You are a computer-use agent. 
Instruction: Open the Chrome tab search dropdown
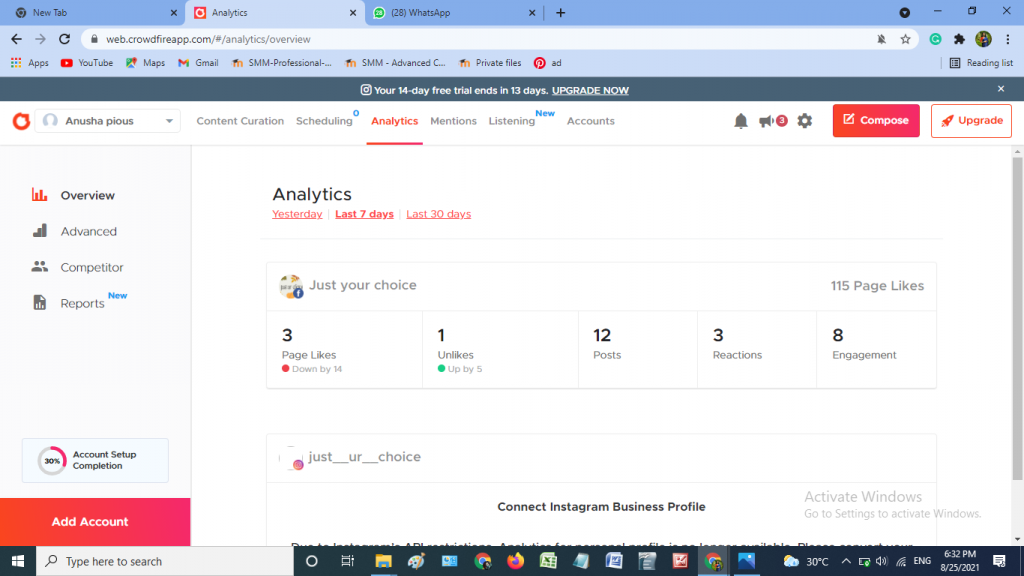(904, 12)
